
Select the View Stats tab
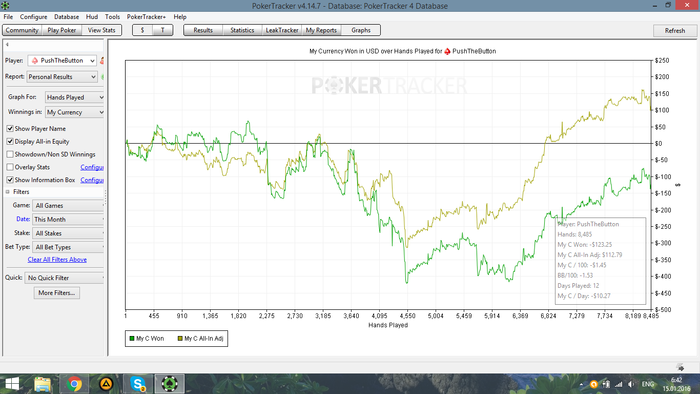[101, 30]
